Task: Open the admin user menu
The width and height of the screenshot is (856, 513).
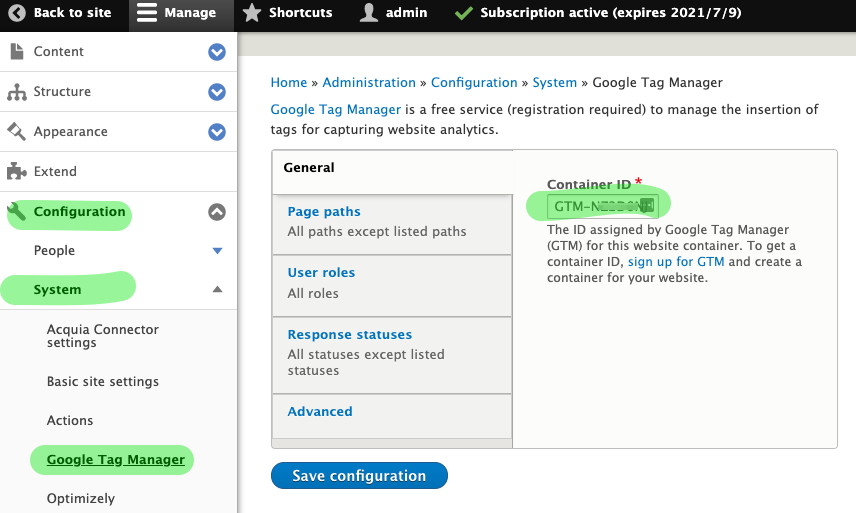Action: tap(394, 13)
